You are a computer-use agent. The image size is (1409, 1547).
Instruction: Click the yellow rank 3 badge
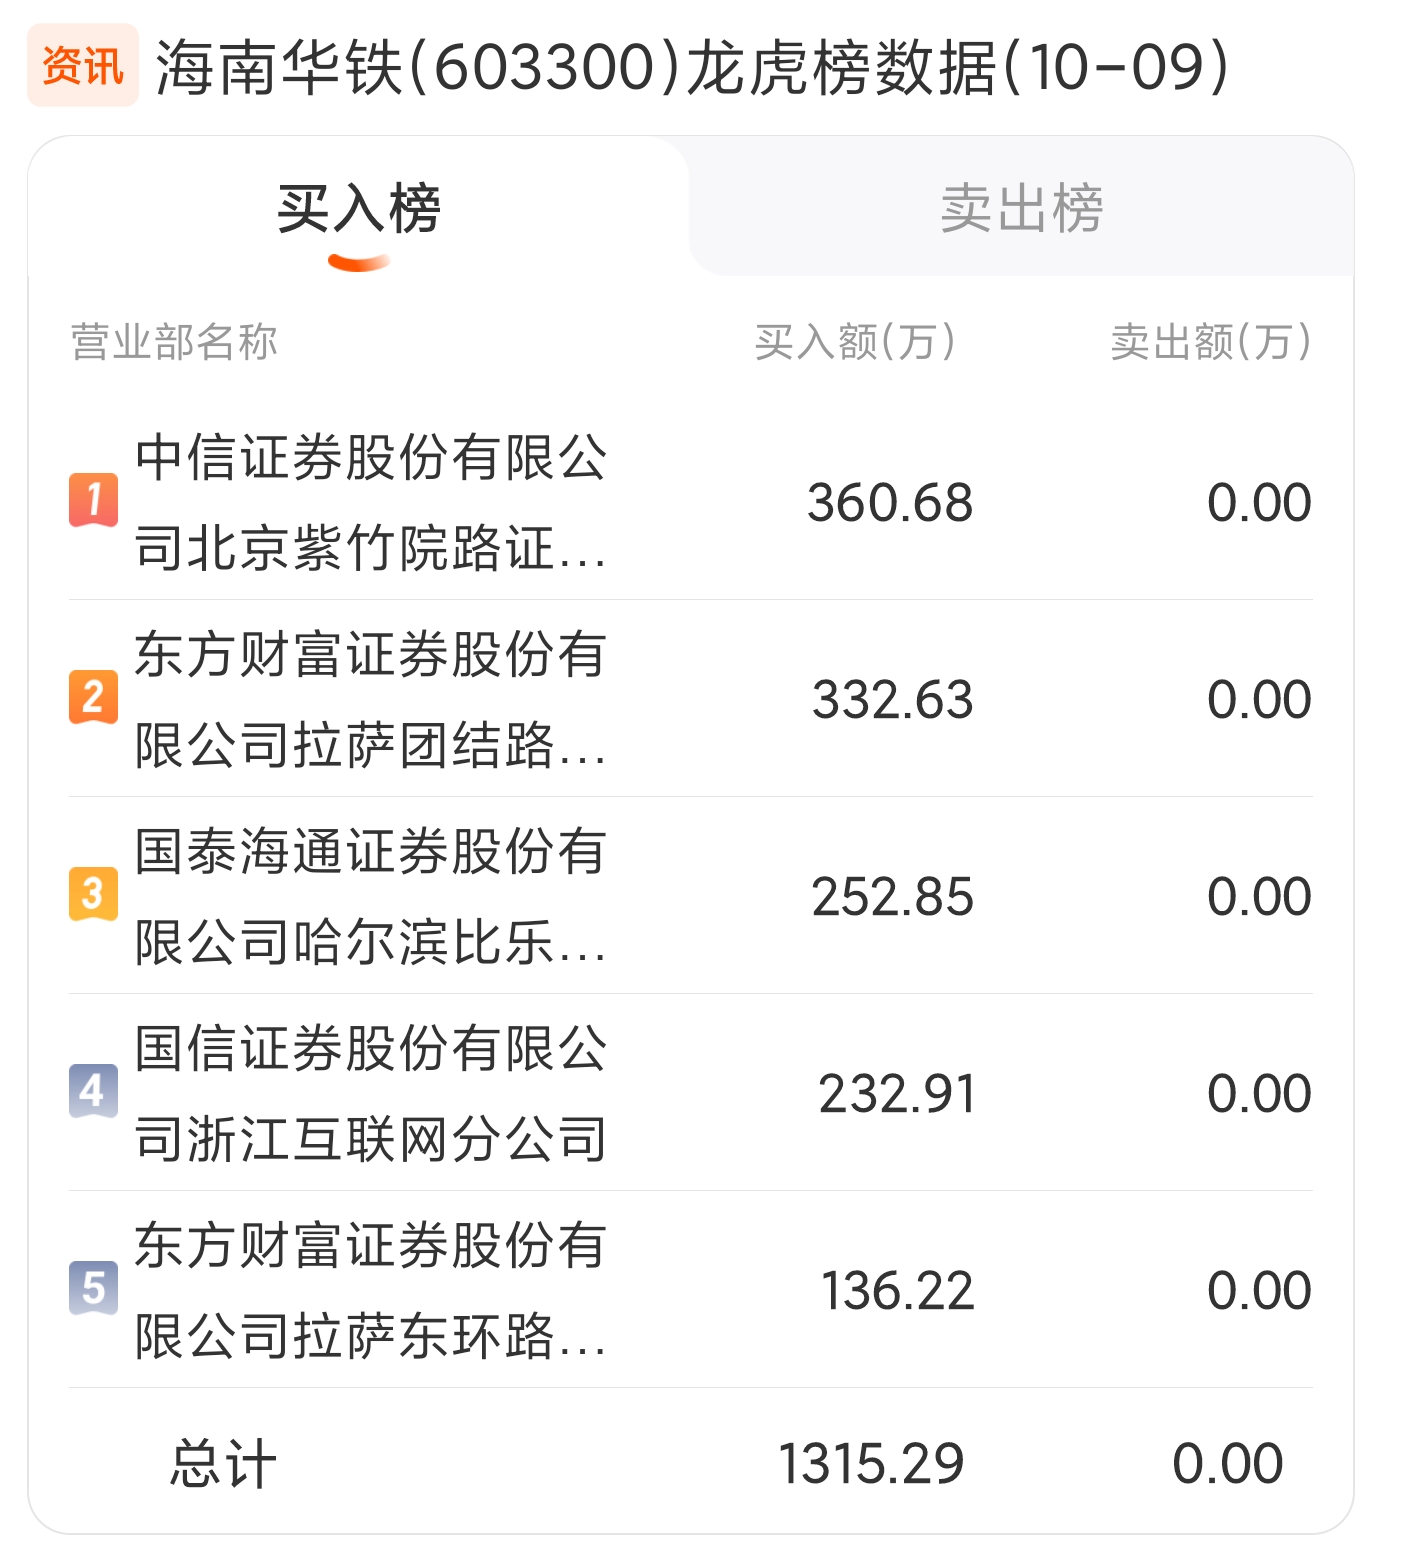93,894
